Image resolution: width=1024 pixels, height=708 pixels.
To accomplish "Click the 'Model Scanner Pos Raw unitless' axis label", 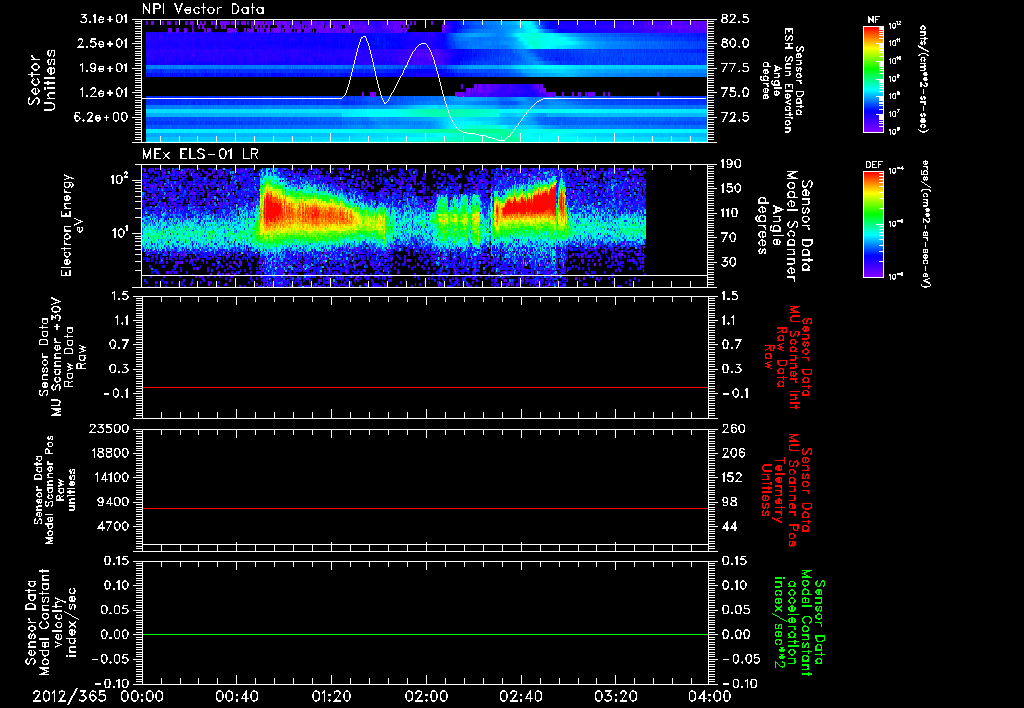I will coord(55,490).
